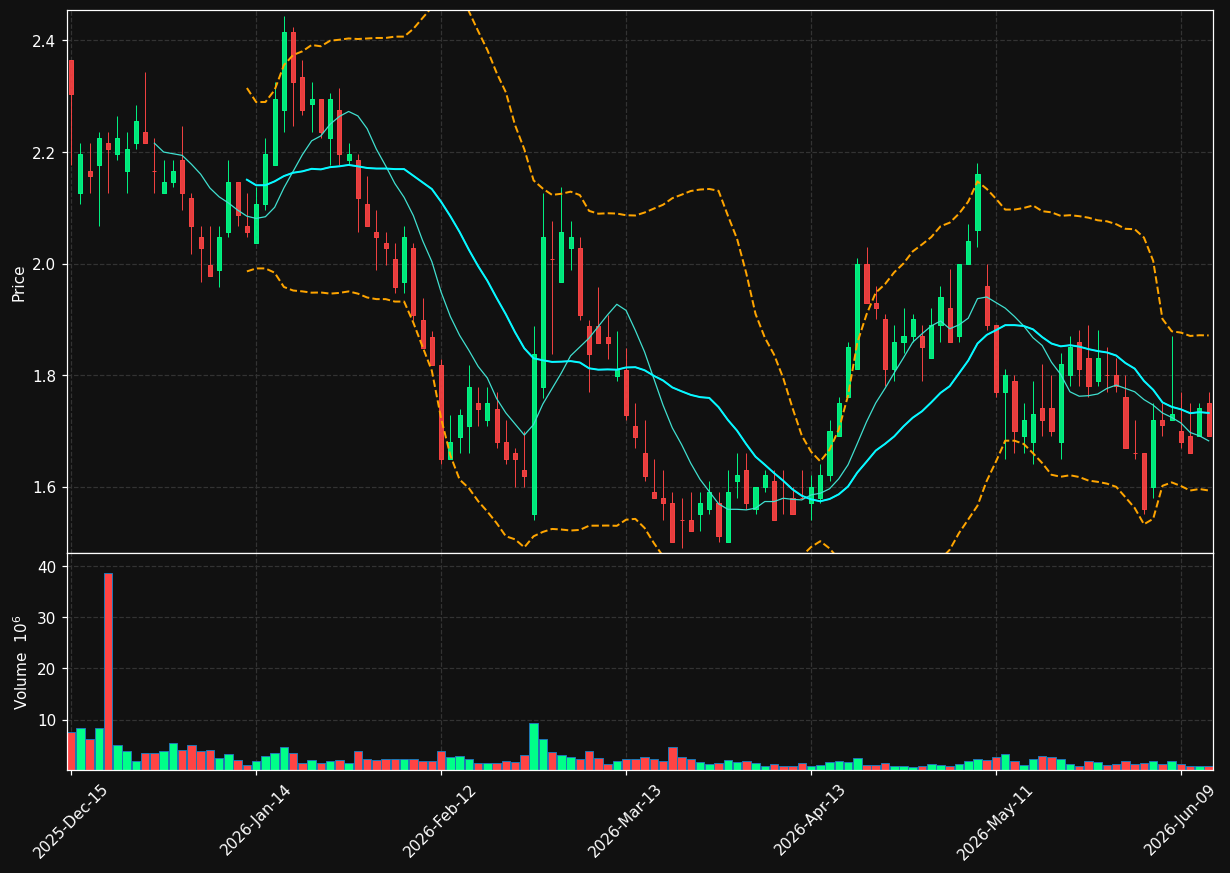This screenshot has width=1230, height=873.
Task: Click the 2026-Feb-12 date label
Action: pos(440,821)
